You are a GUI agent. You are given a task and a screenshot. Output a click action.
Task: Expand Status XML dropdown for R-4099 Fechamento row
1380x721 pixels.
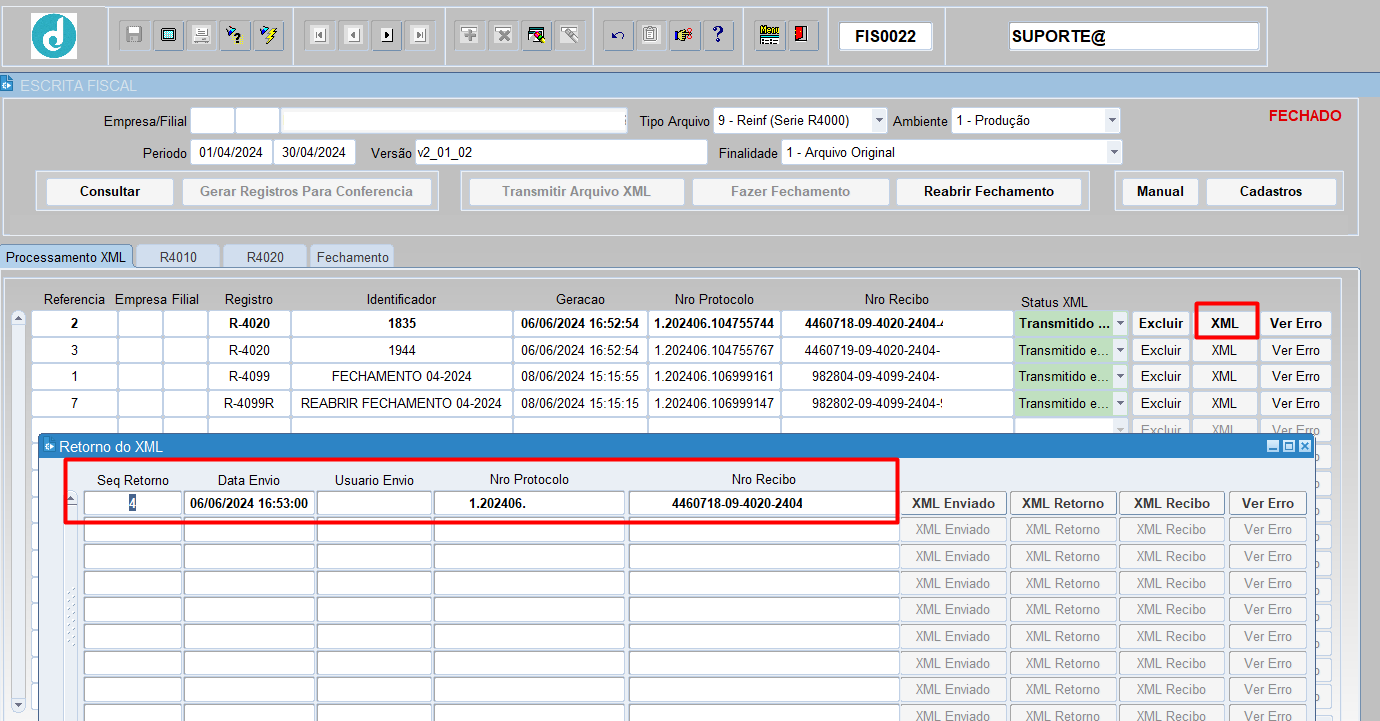pos(1120,377)
